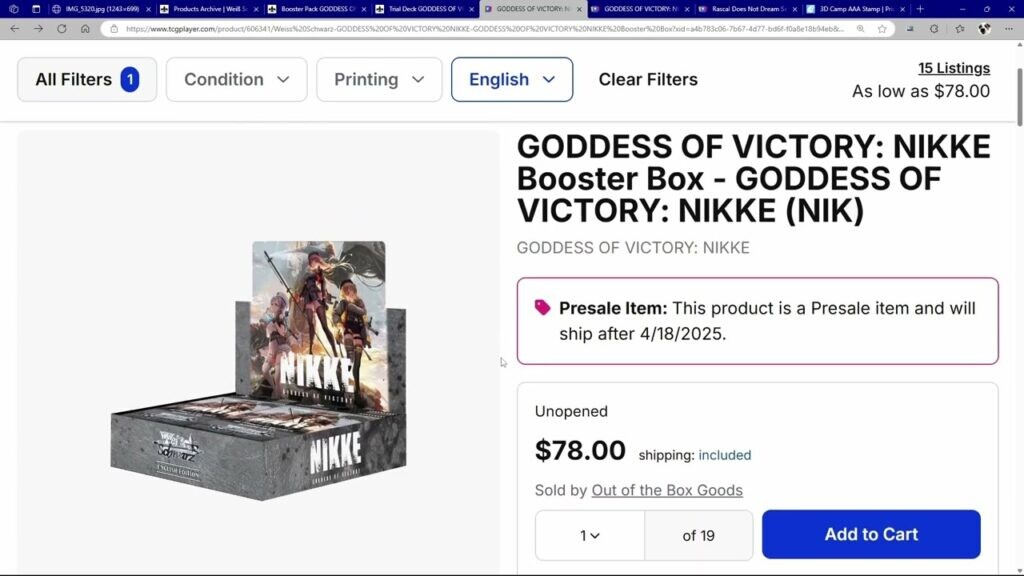
Task: Switch to the 3D Camp AAA Stamp tab
Action: click(x=856, y=9)
